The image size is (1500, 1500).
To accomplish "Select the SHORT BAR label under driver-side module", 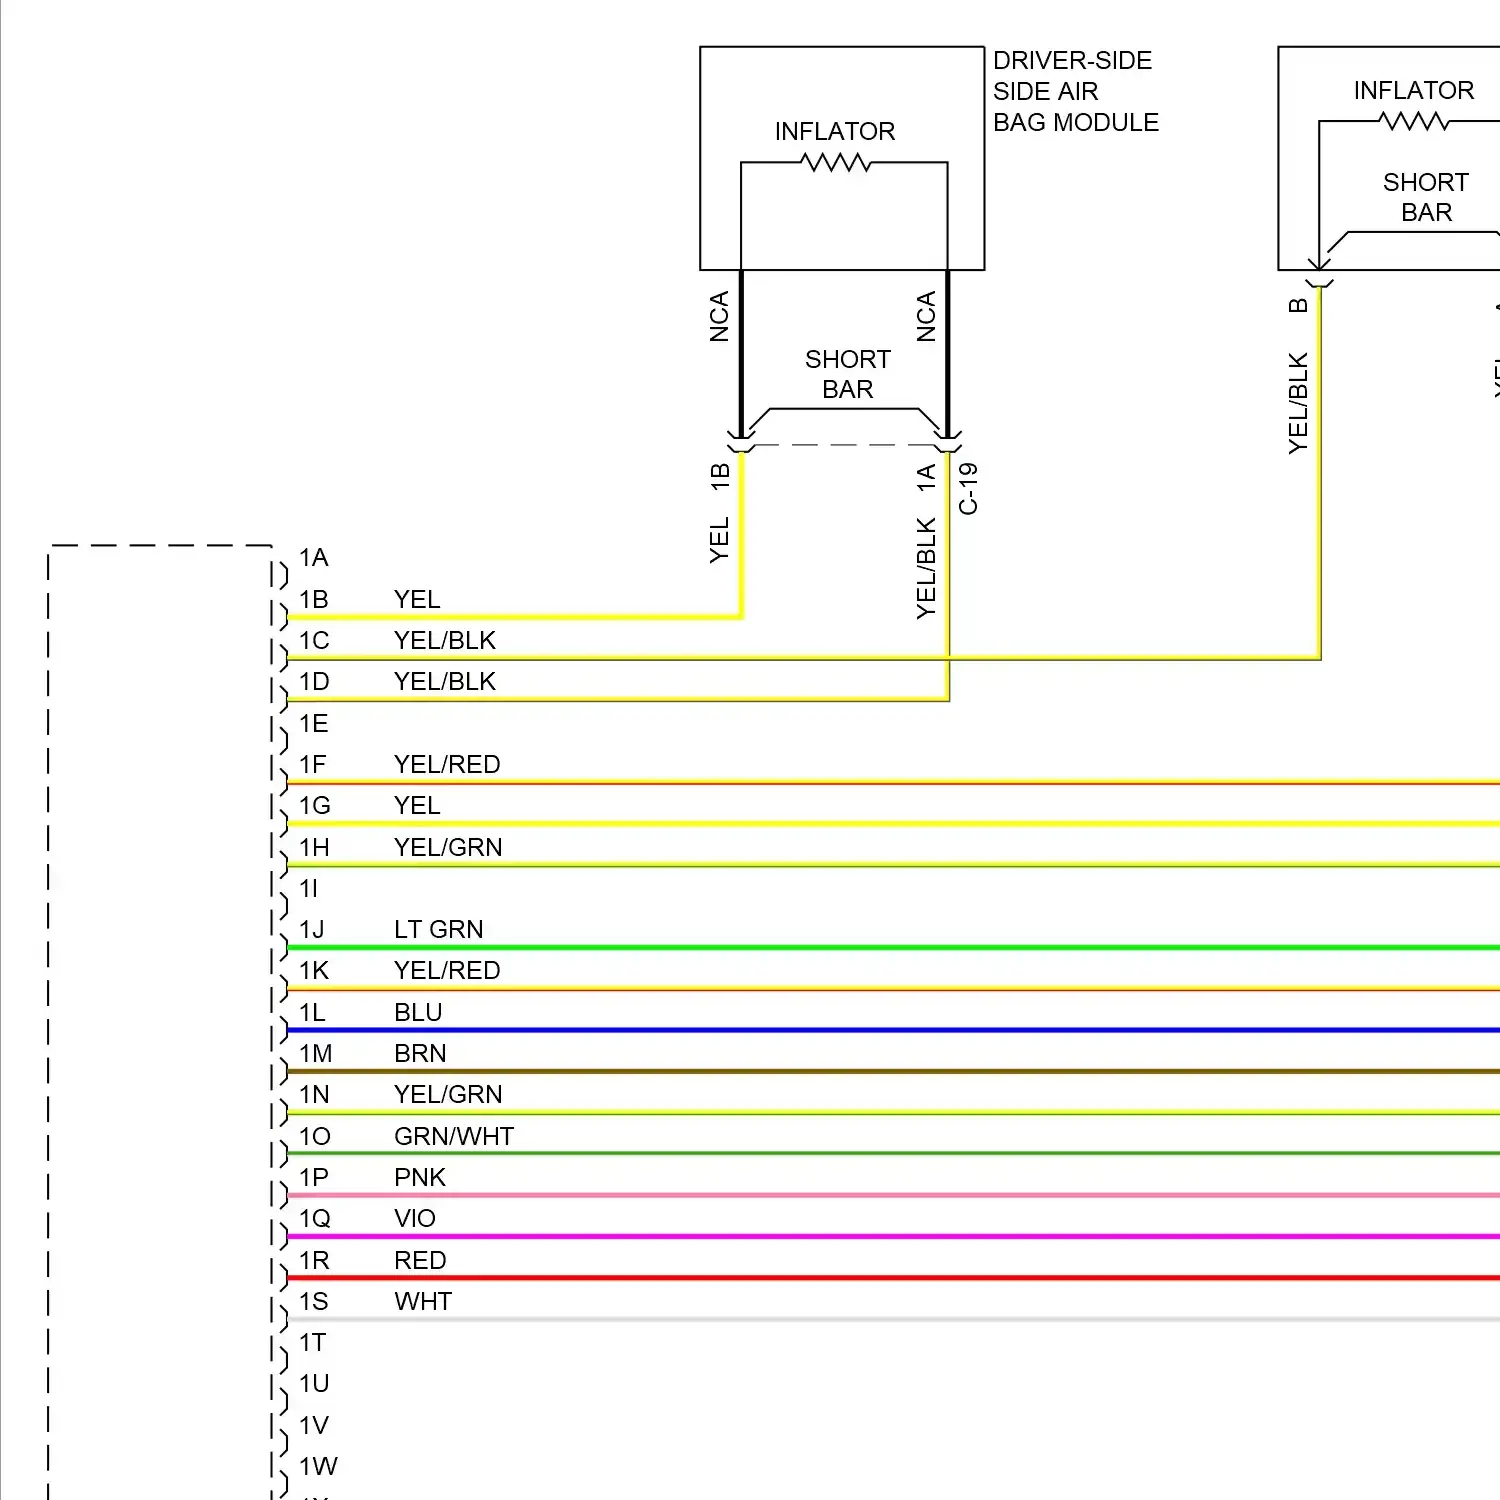I will click(x=847, y=374).
